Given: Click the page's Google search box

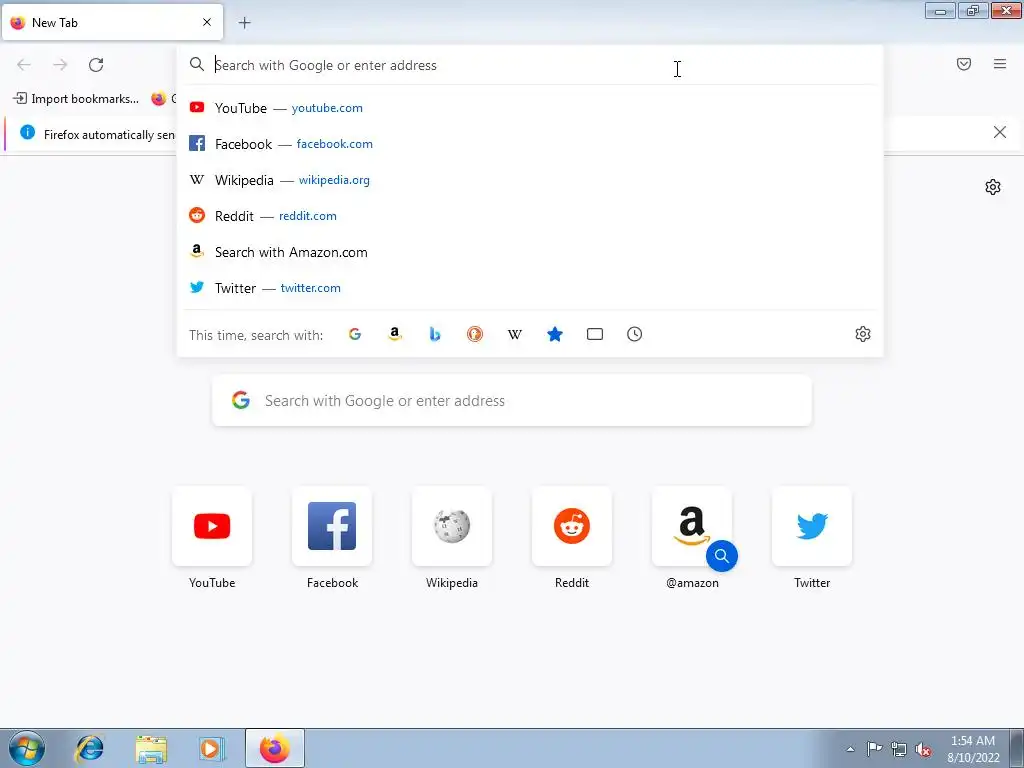Looking at the screenshot, I should point(512,400).
